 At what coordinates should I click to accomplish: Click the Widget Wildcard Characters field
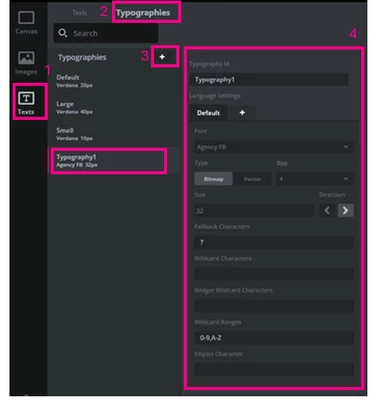(x=274, y=306)
